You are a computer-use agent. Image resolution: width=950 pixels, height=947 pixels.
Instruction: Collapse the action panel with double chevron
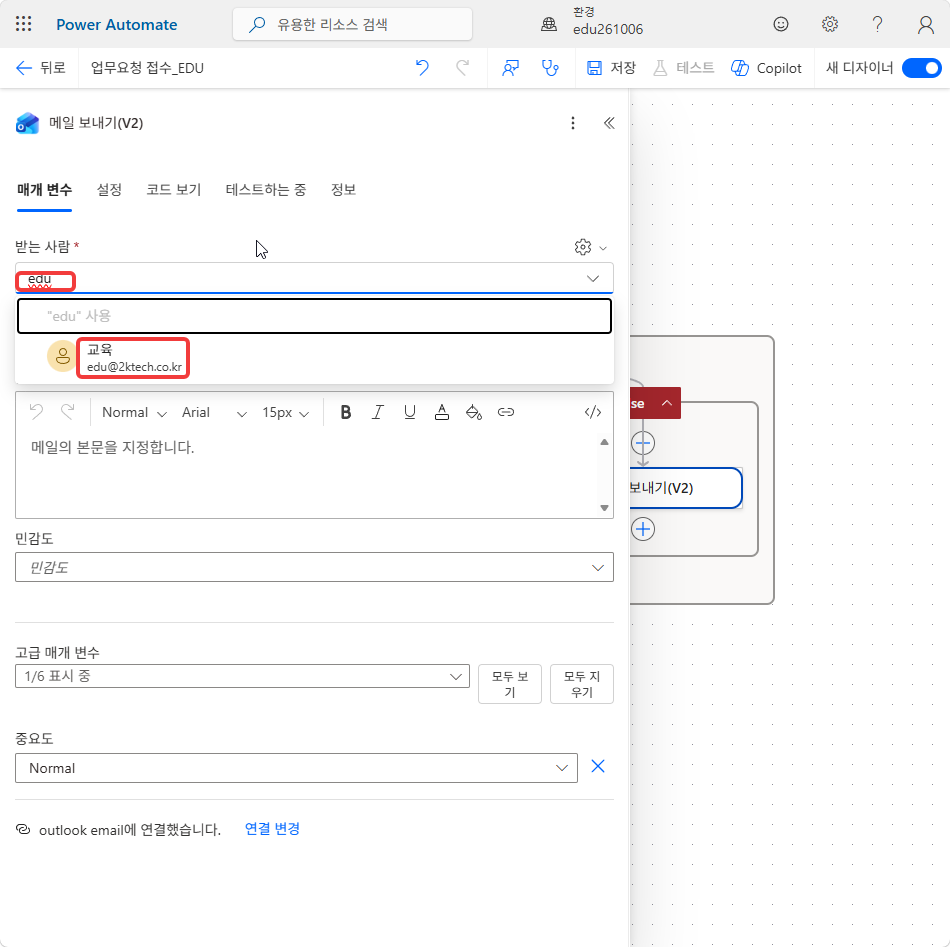click(609, 124)
